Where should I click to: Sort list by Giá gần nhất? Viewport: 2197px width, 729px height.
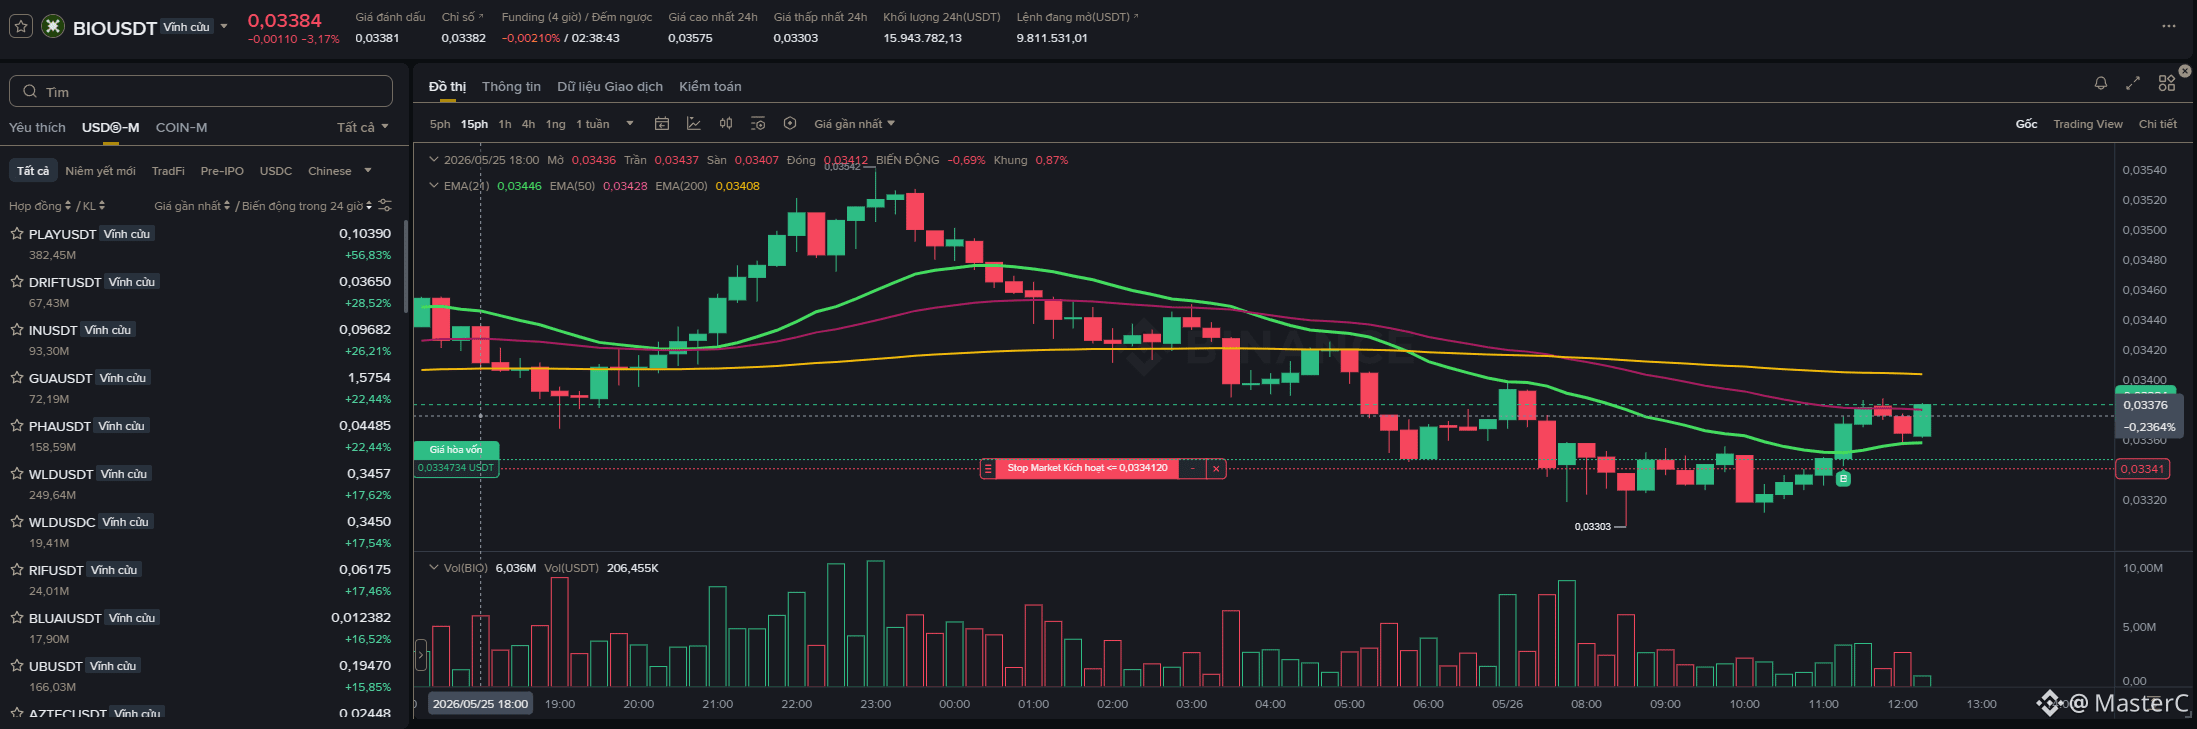[192, 206]
